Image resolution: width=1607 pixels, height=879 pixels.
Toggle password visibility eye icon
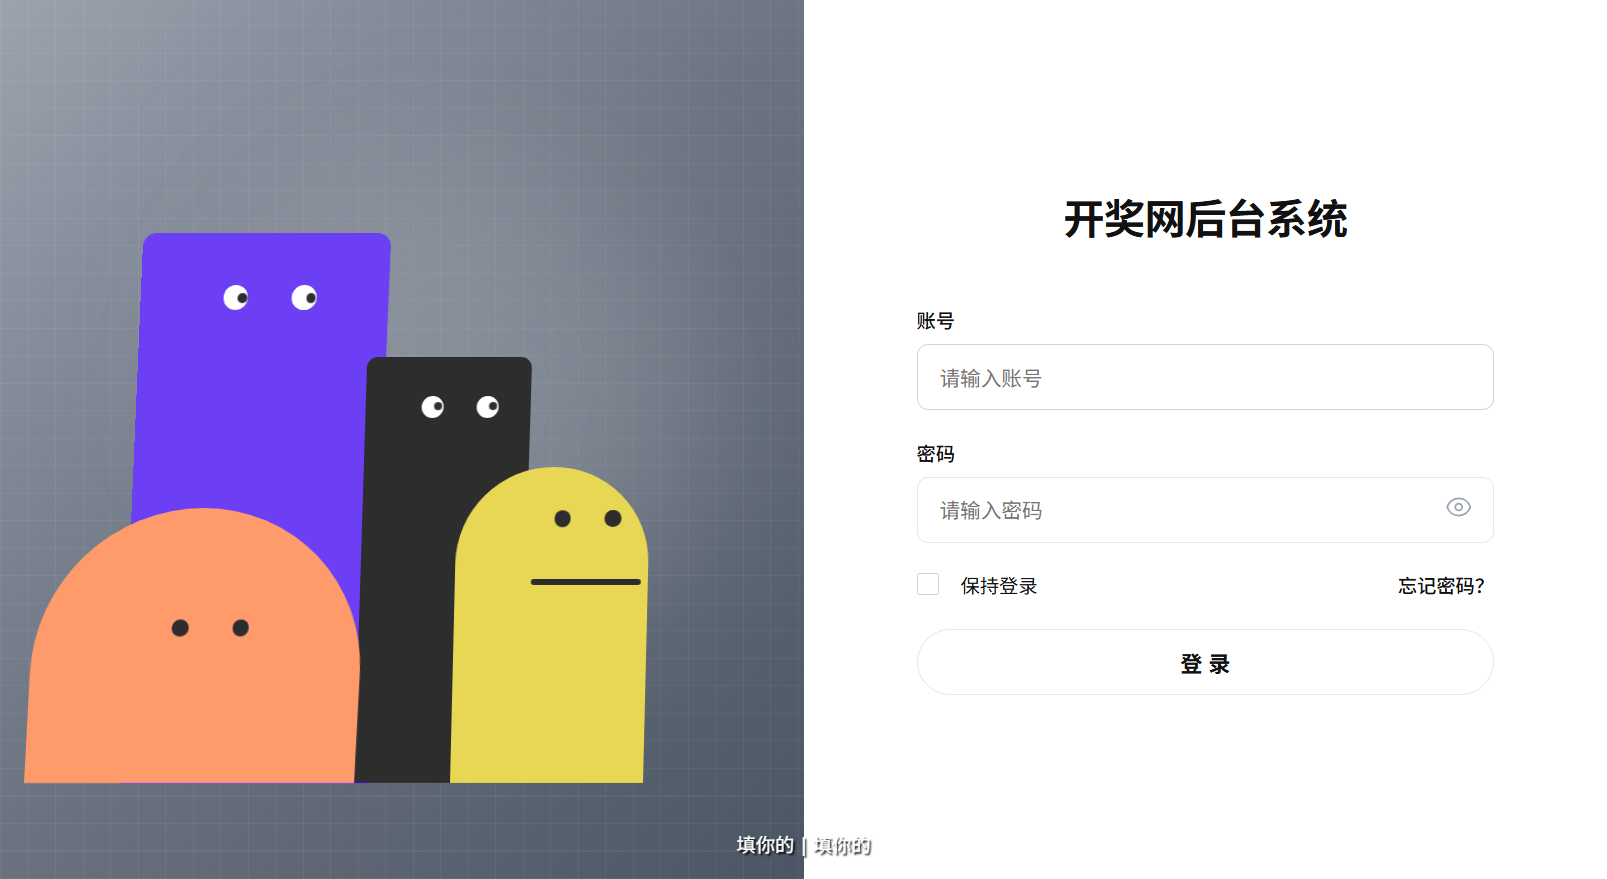(1458, 508)
